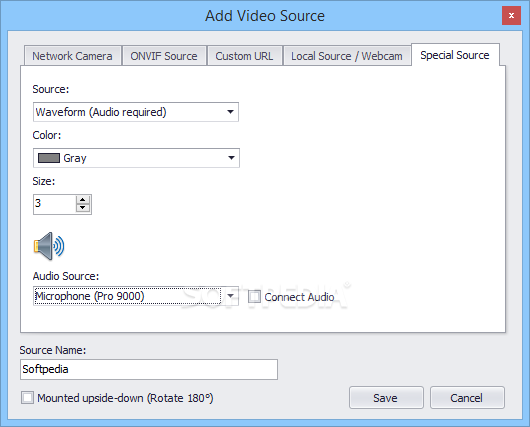Go to the Local Source / Webcam tab

(x=347, y=56)
